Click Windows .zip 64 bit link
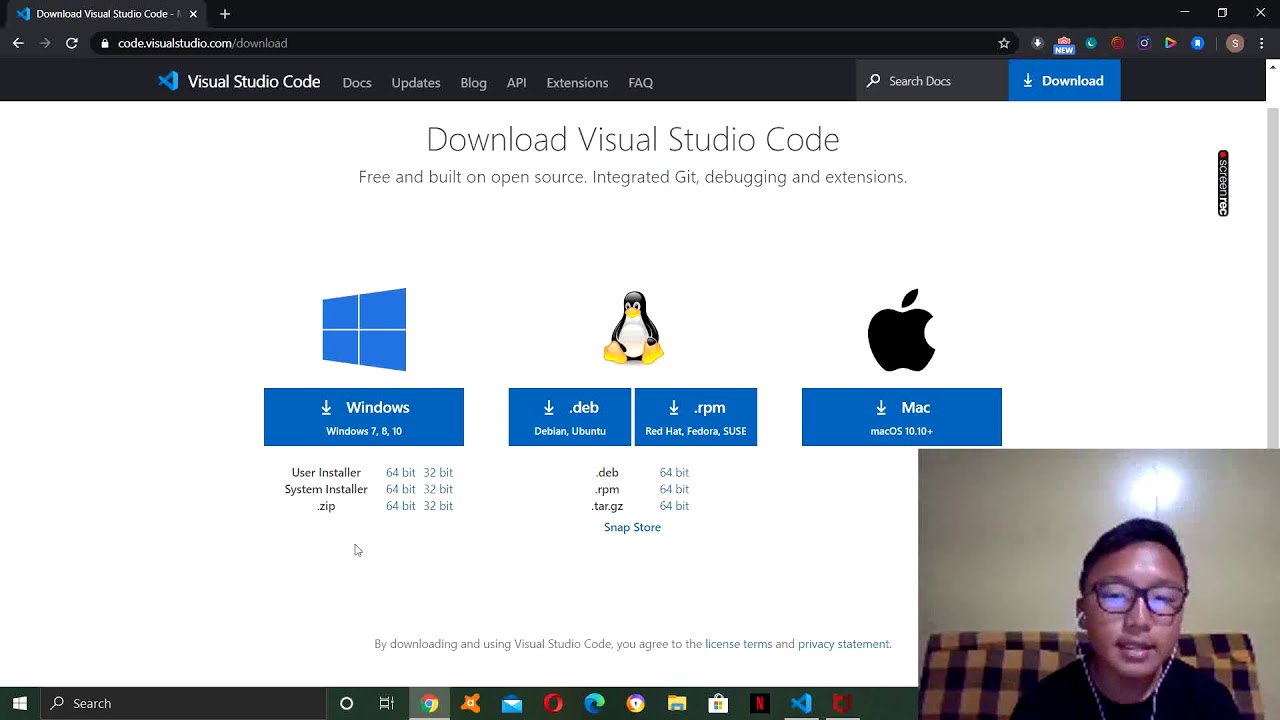Image resolution: width=1280 pixels, height=720 pixels. pos(400,506)
